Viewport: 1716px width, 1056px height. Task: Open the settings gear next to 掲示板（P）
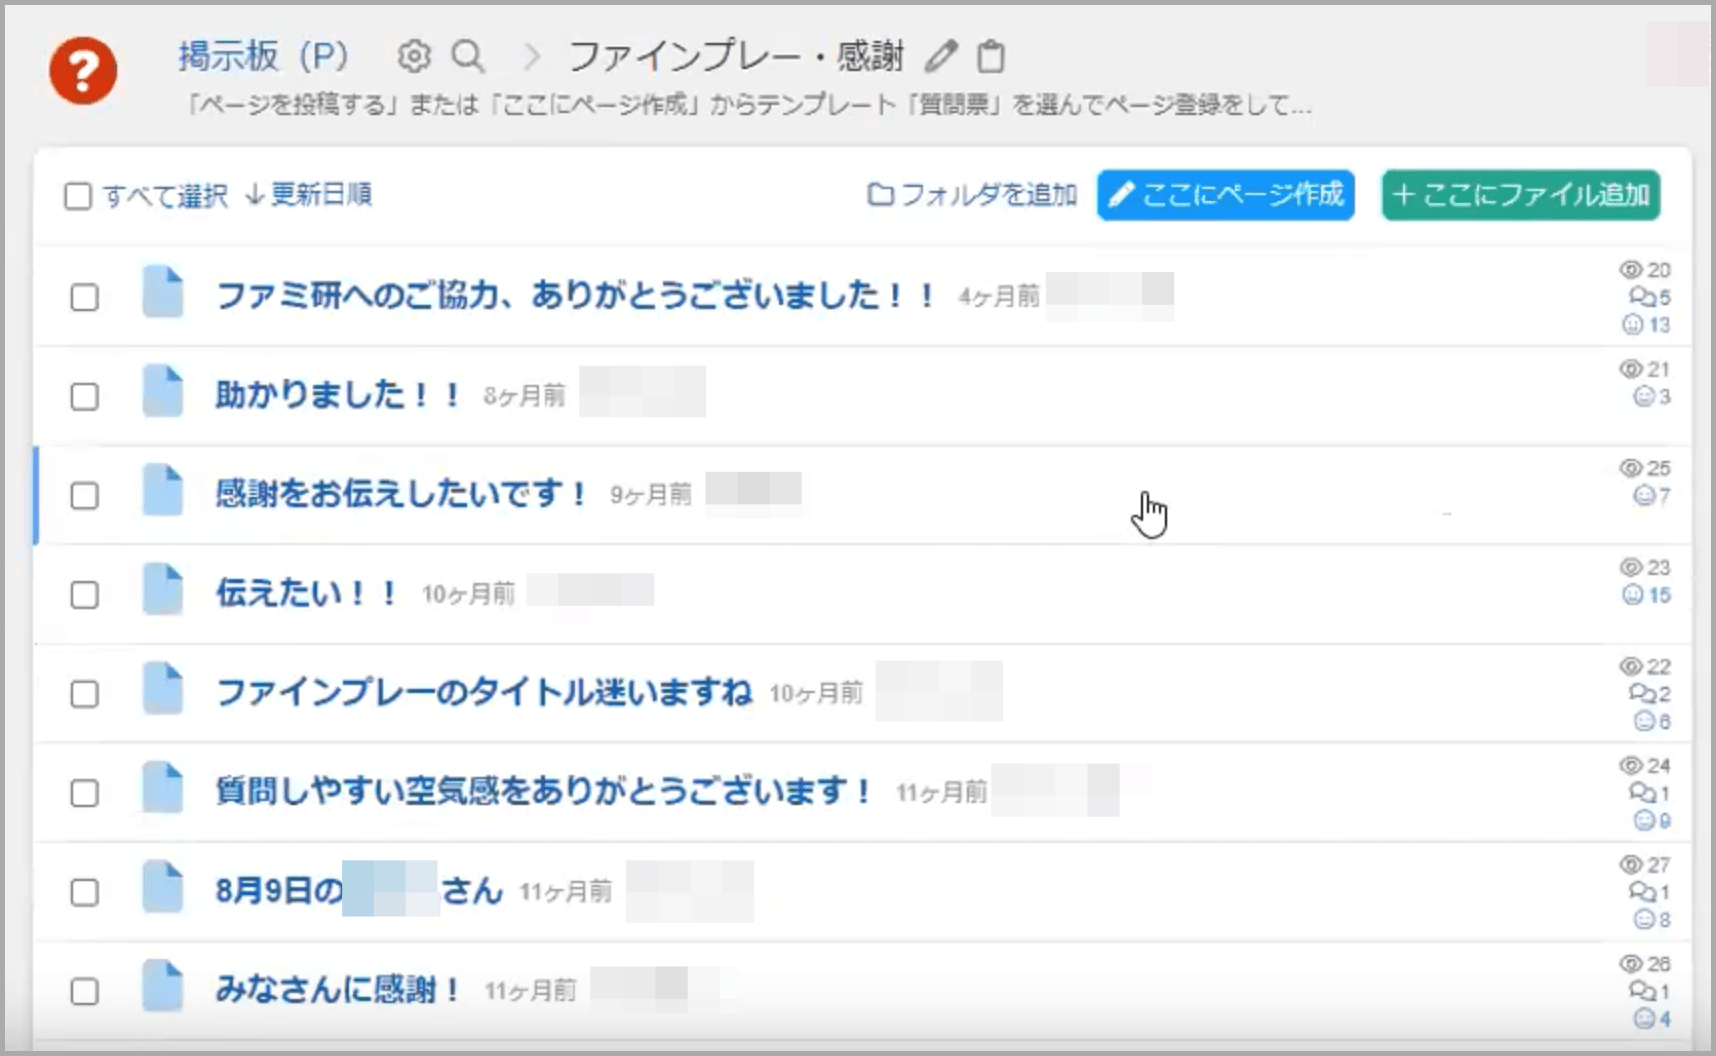411,57
